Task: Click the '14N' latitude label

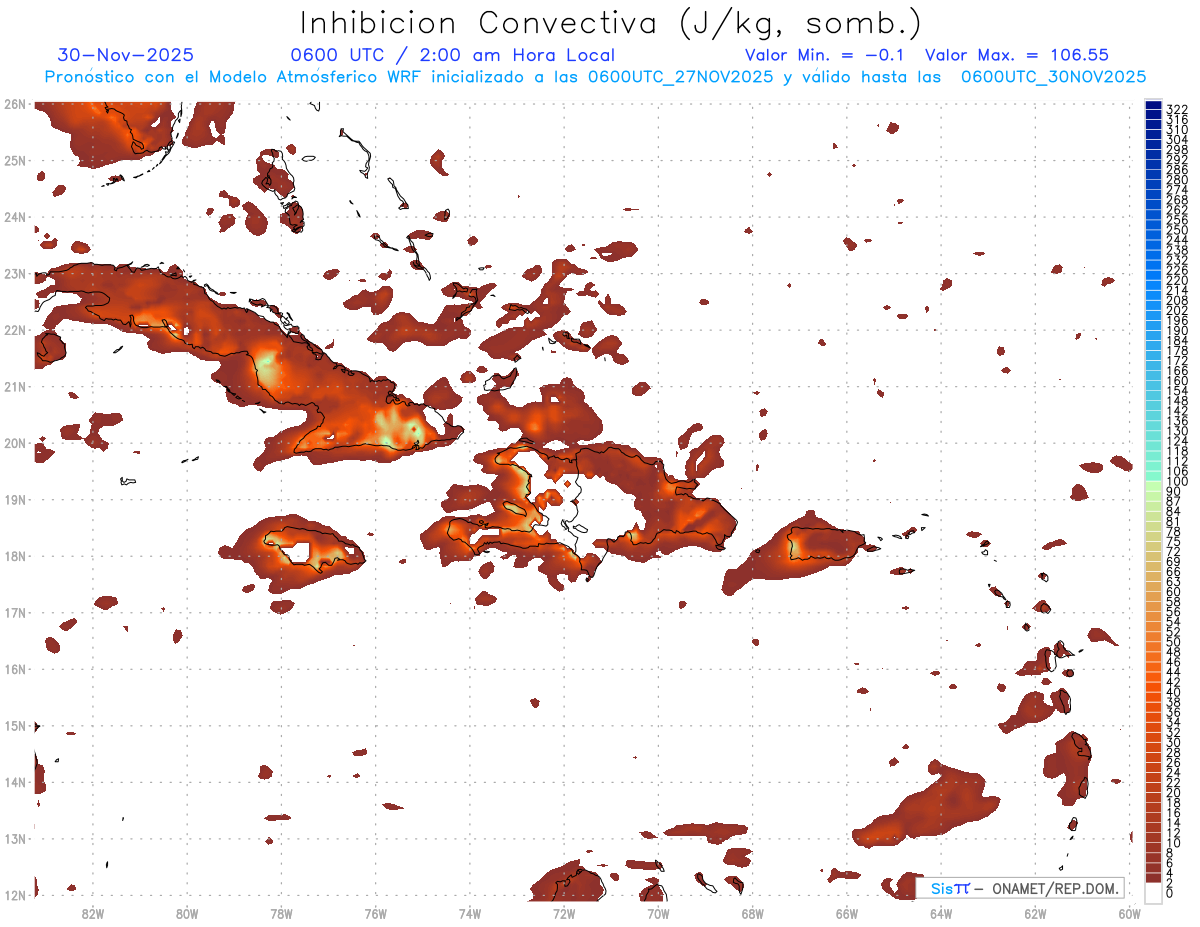Action: coord(14,782)
